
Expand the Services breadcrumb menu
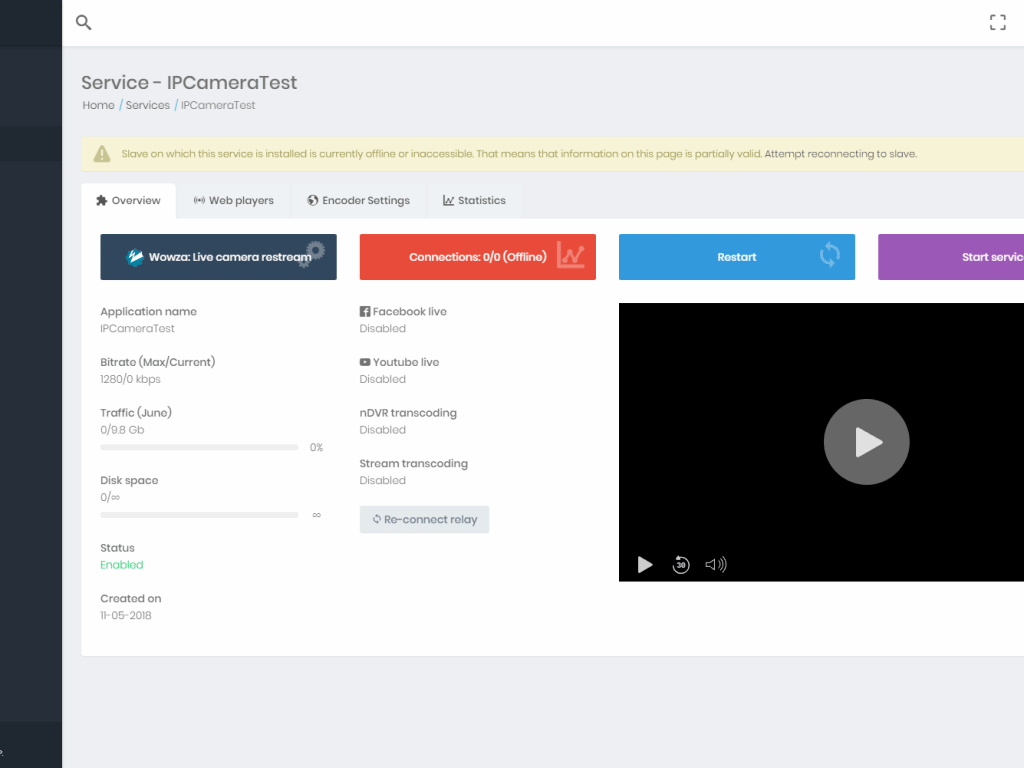click(x=147, y=105)
